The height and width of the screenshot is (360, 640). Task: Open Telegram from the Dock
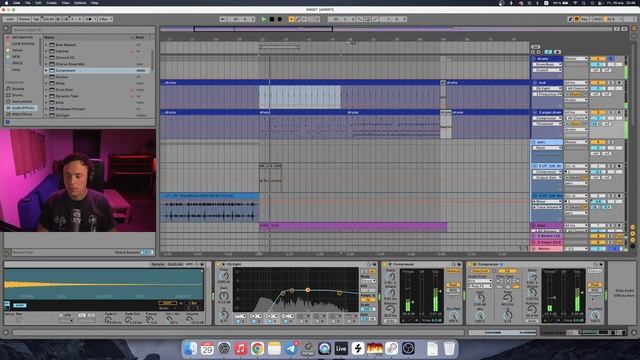coord(291,349)
